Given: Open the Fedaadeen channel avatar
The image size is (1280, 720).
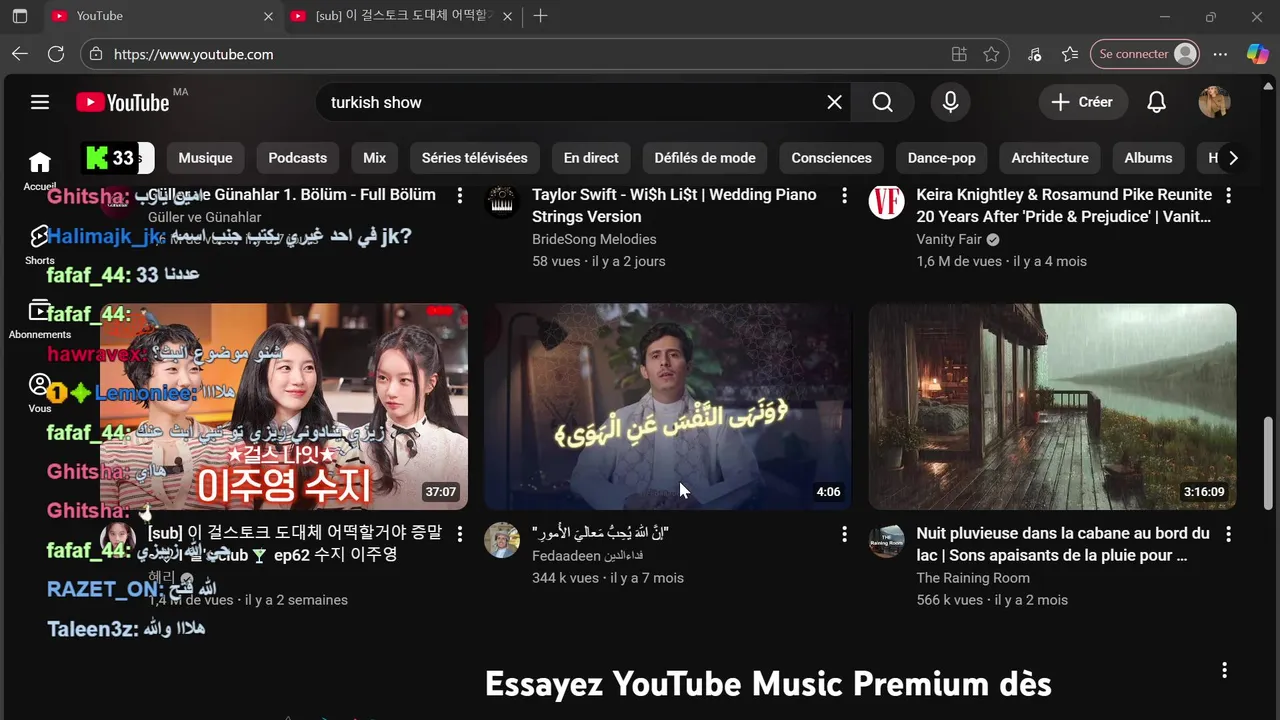Looking at the screenshot, I should (502, 540).
